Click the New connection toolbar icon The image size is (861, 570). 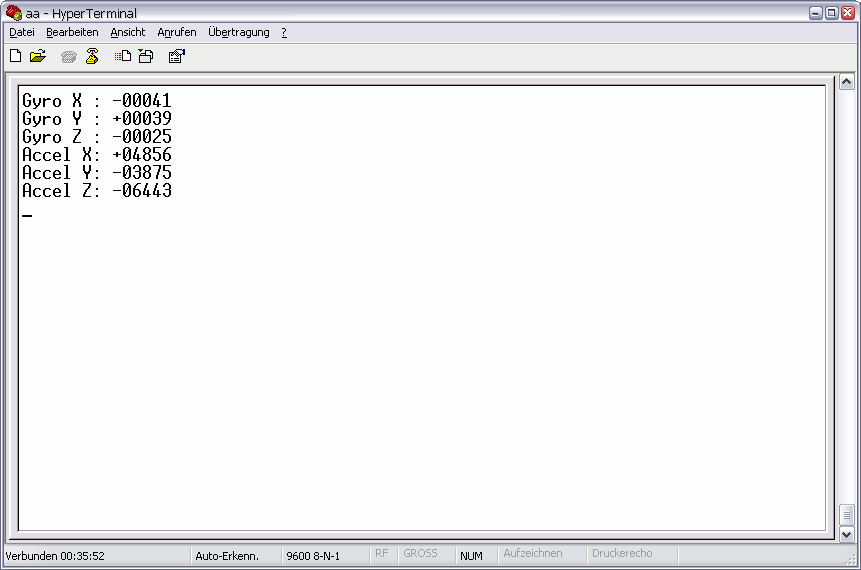[16, 56]
